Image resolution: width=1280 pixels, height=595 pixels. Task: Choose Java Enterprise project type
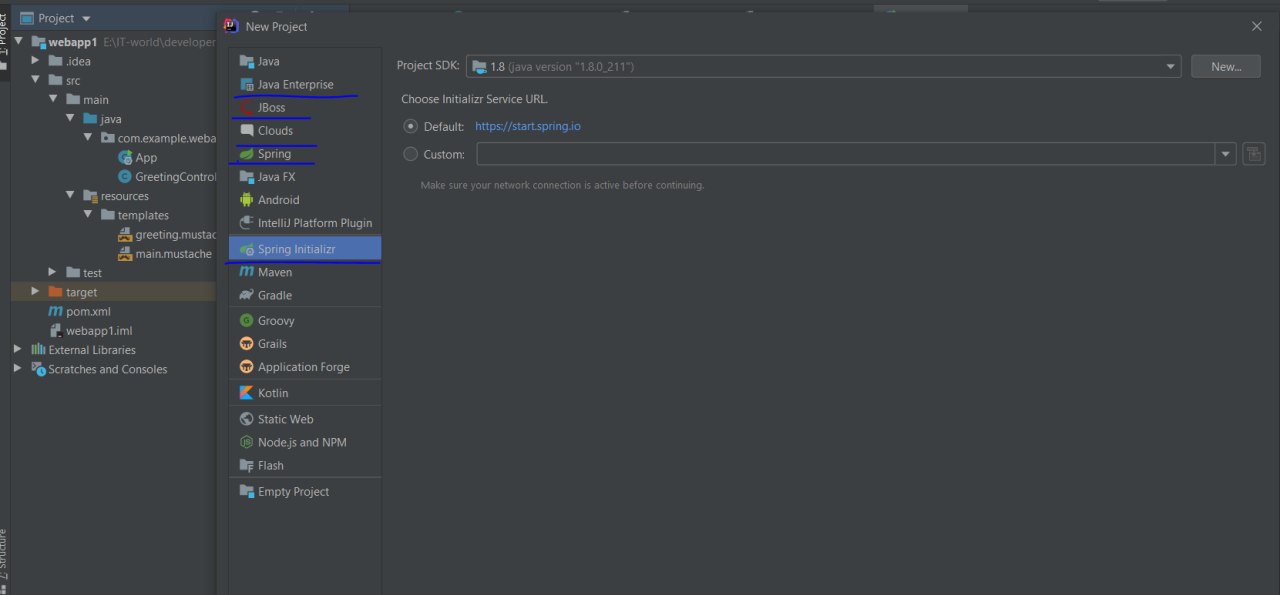[305, 84]
